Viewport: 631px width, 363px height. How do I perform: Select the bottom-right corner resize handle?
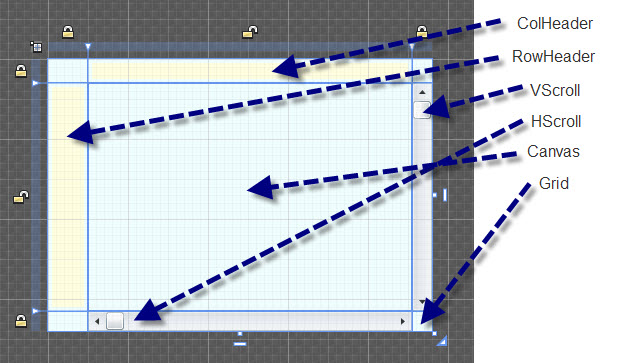click(435, 334)
